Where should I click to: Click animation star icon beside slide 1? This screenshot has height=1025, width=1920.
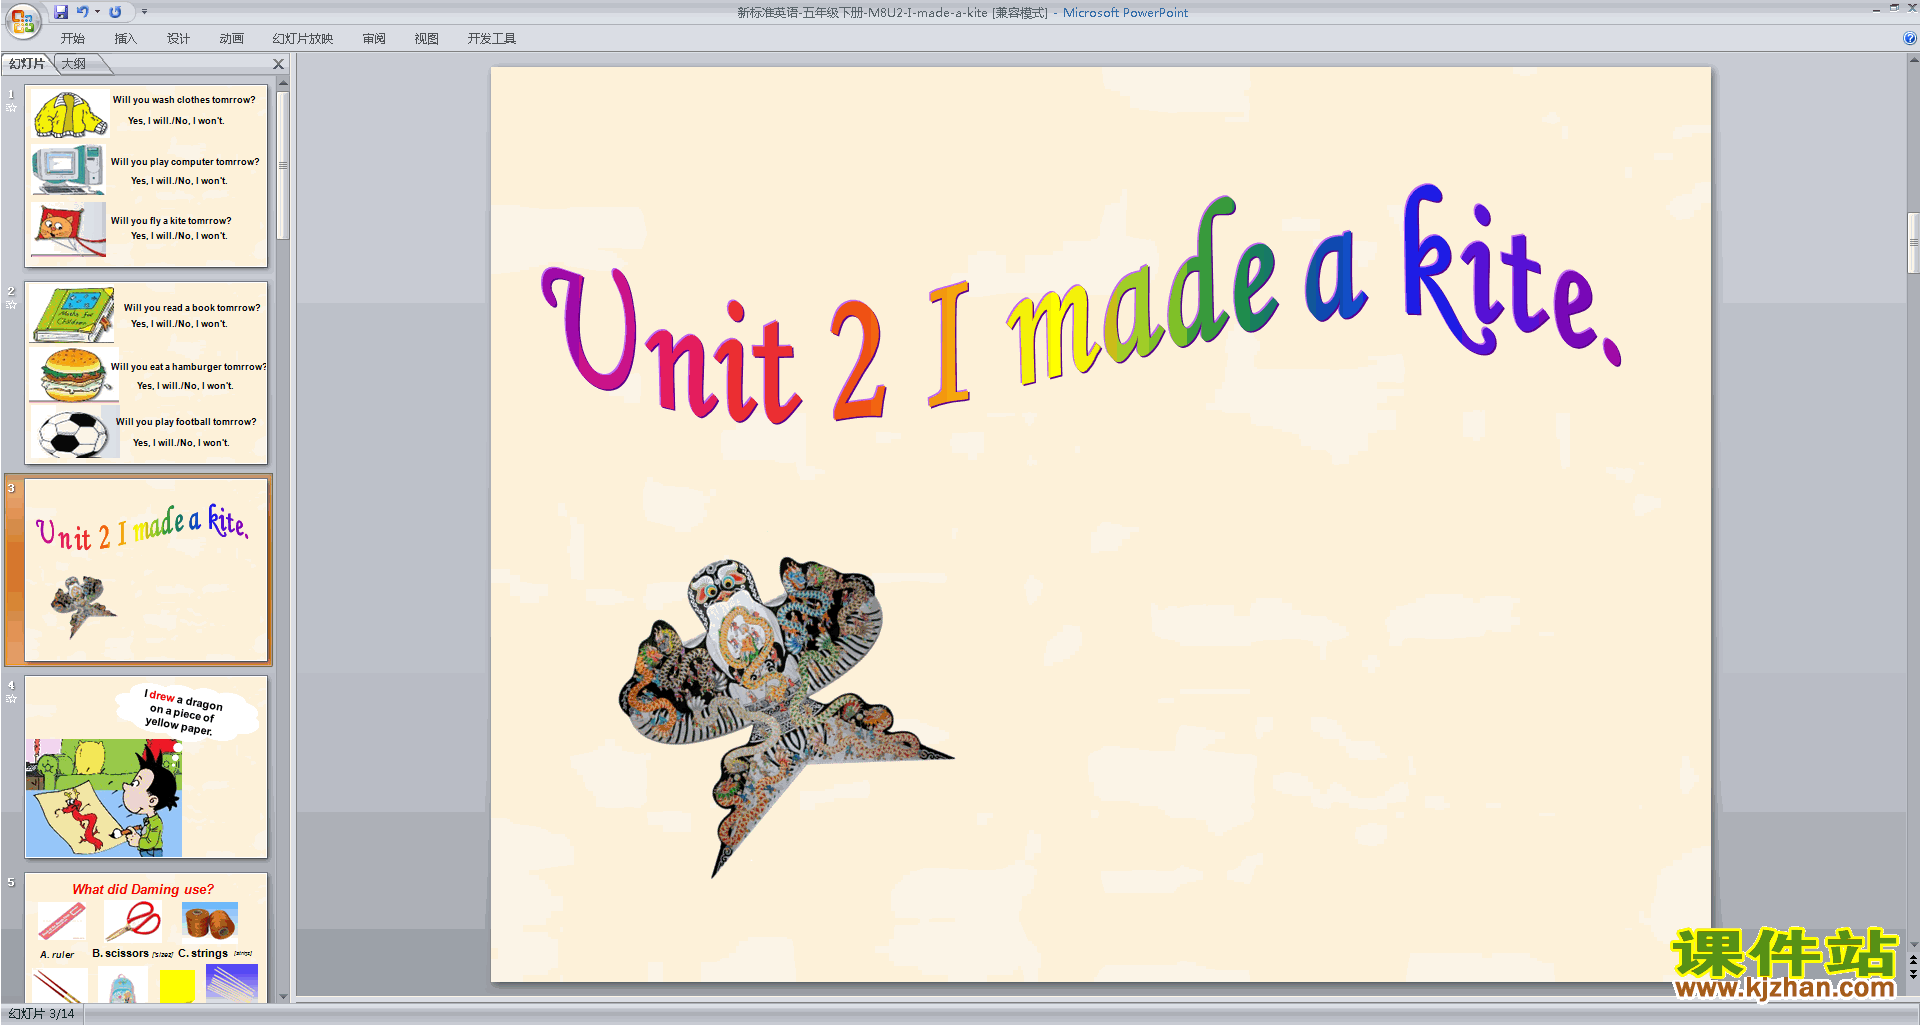tap(11, 108)
